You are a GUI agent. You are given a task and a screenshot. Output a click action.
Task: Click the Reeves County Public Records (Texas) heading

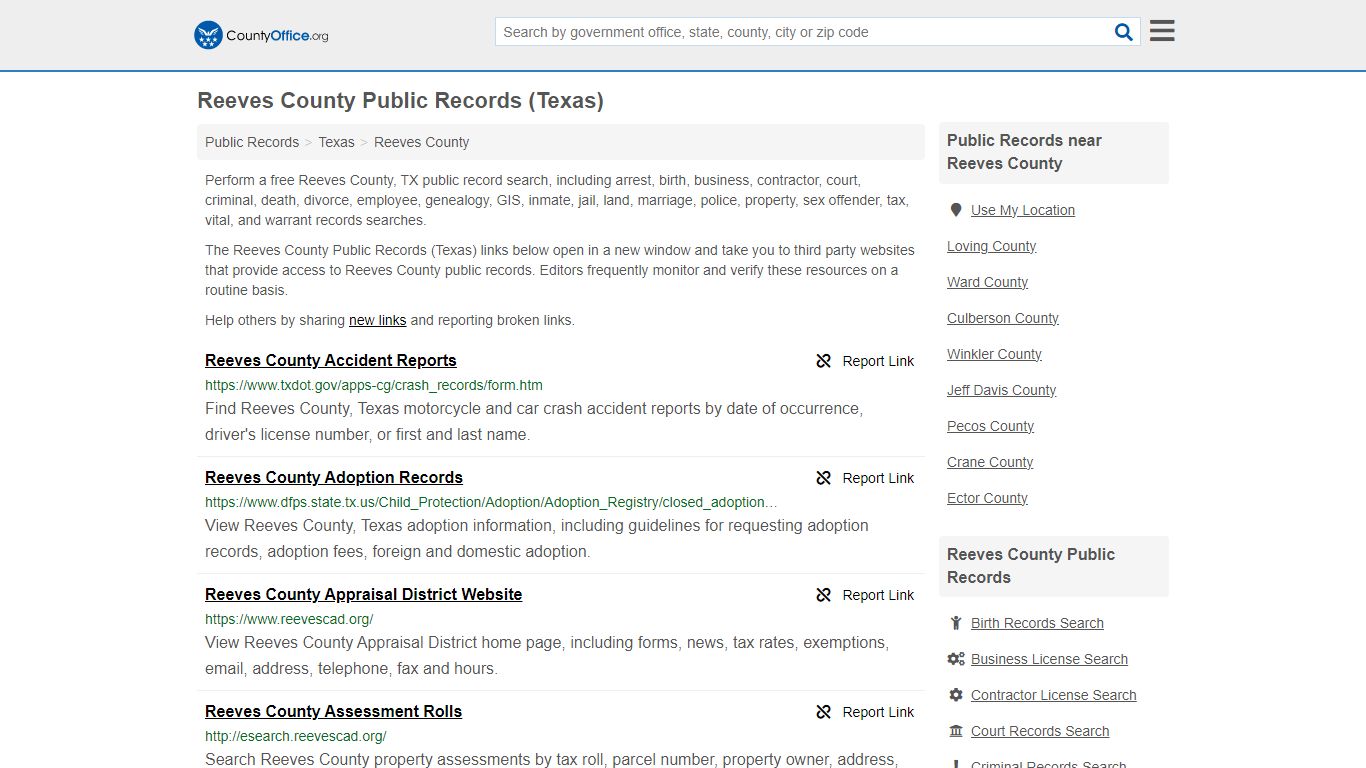(400, 101)
